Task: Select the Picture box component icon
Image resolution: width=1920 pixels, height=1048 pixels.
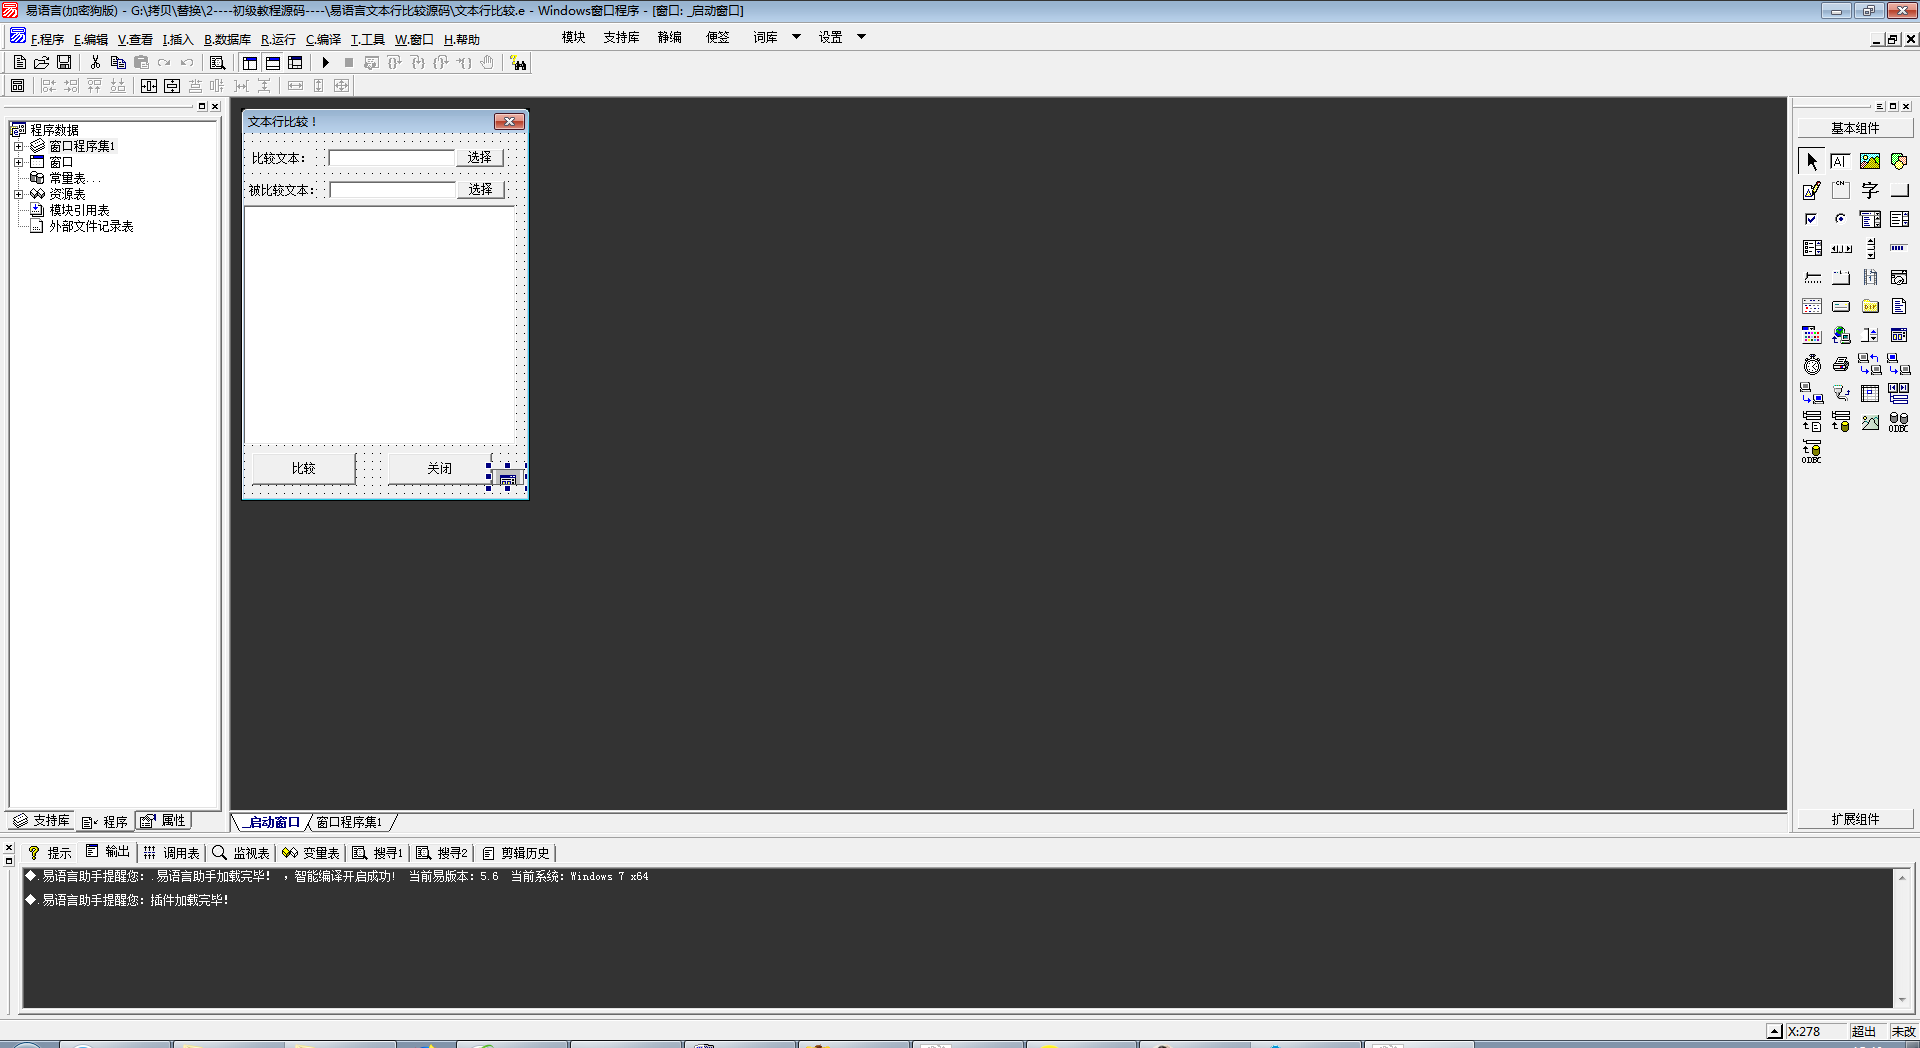Action: 1870,161
